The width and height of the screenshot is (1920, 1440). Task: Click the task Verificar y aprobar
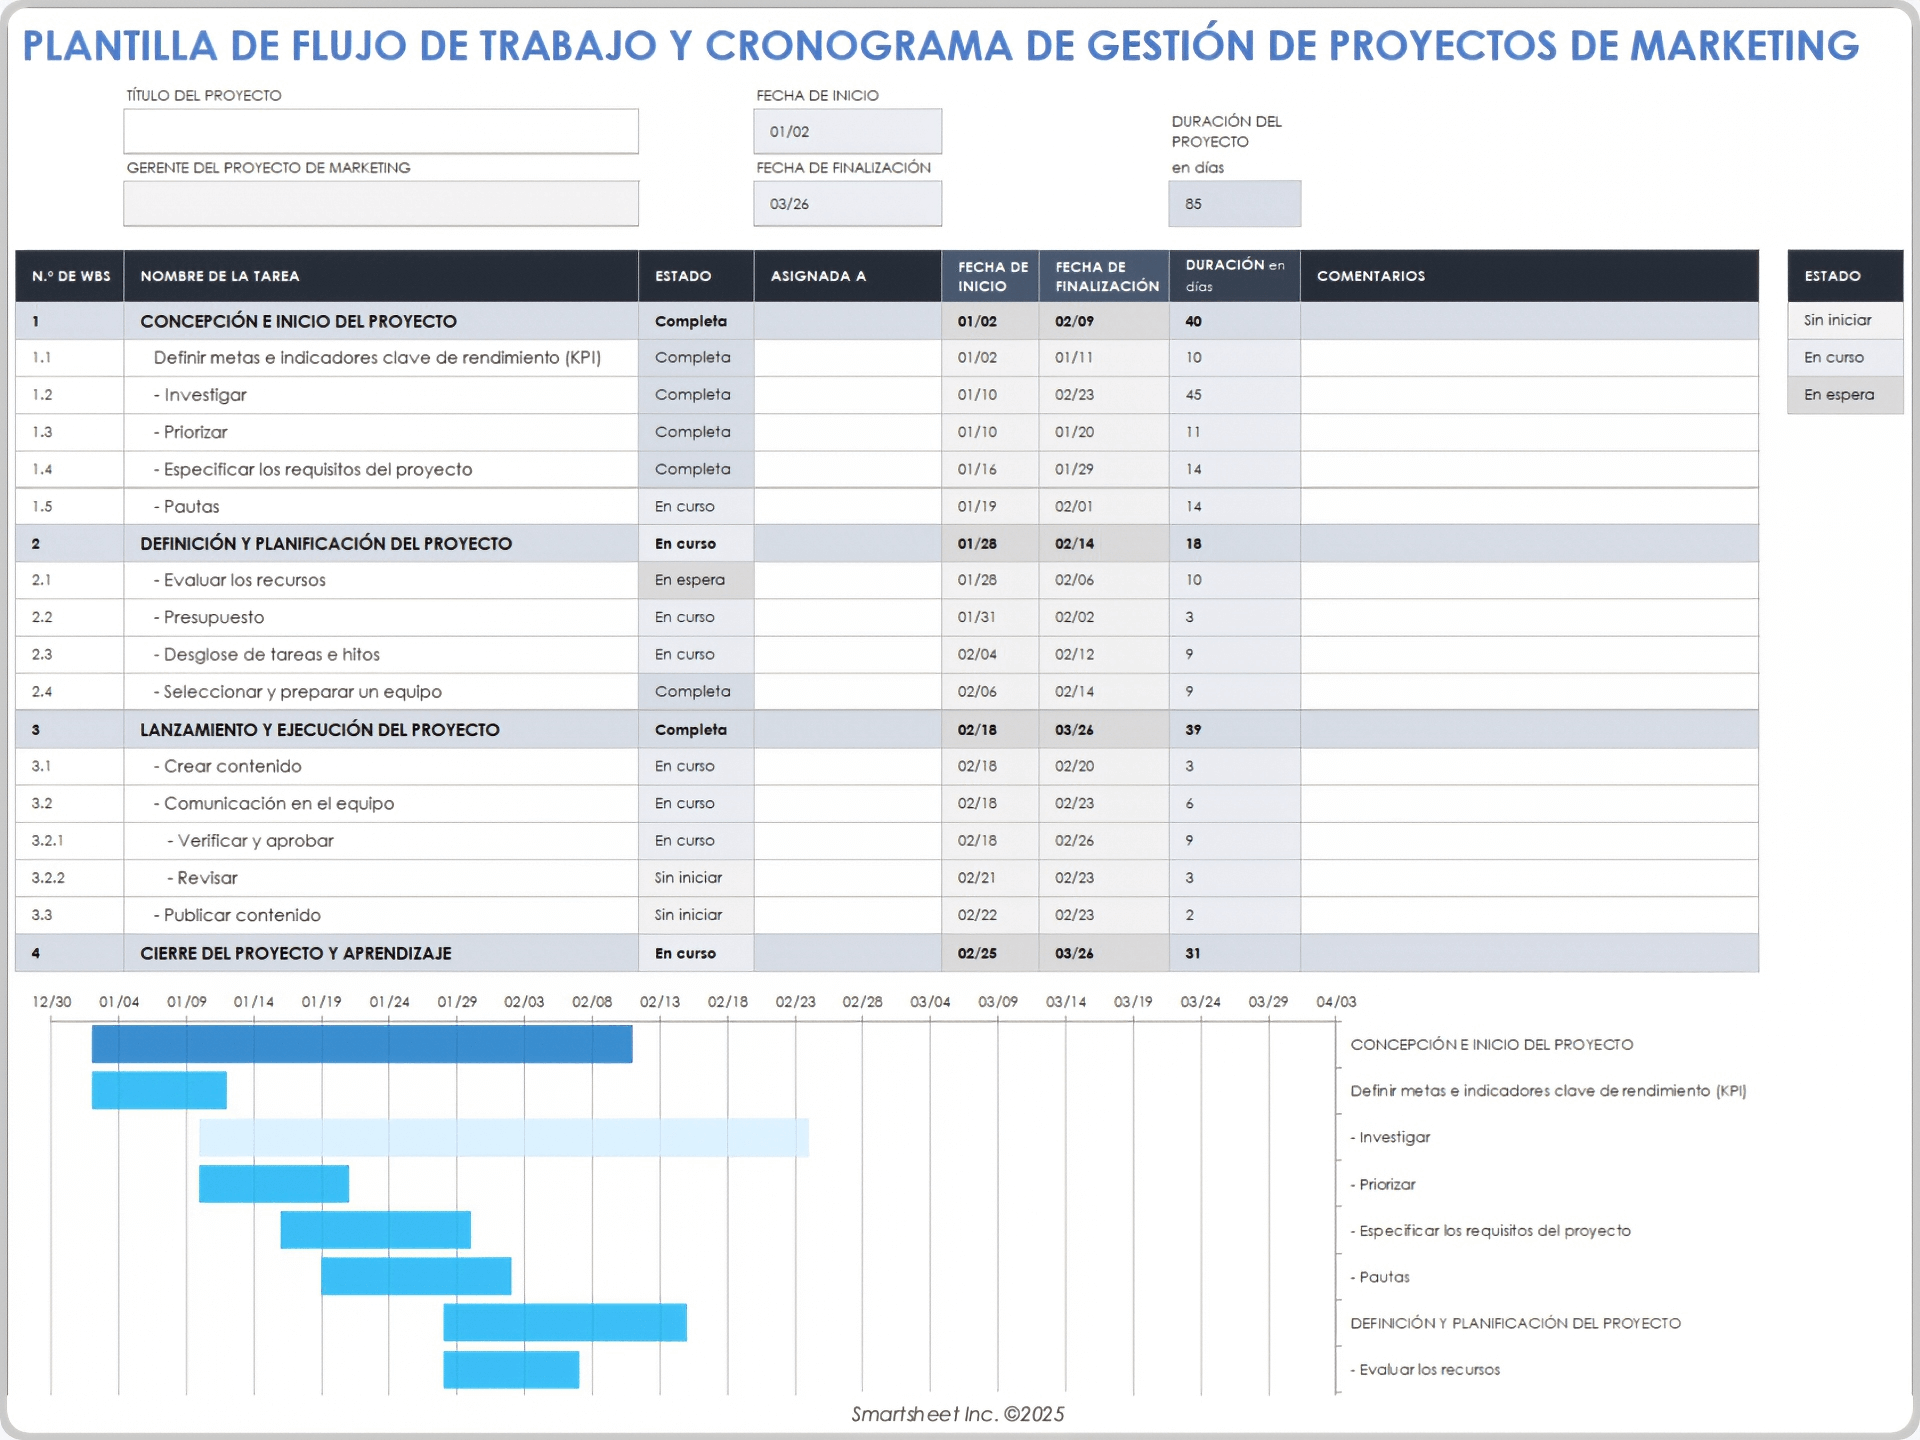[250, 841]
